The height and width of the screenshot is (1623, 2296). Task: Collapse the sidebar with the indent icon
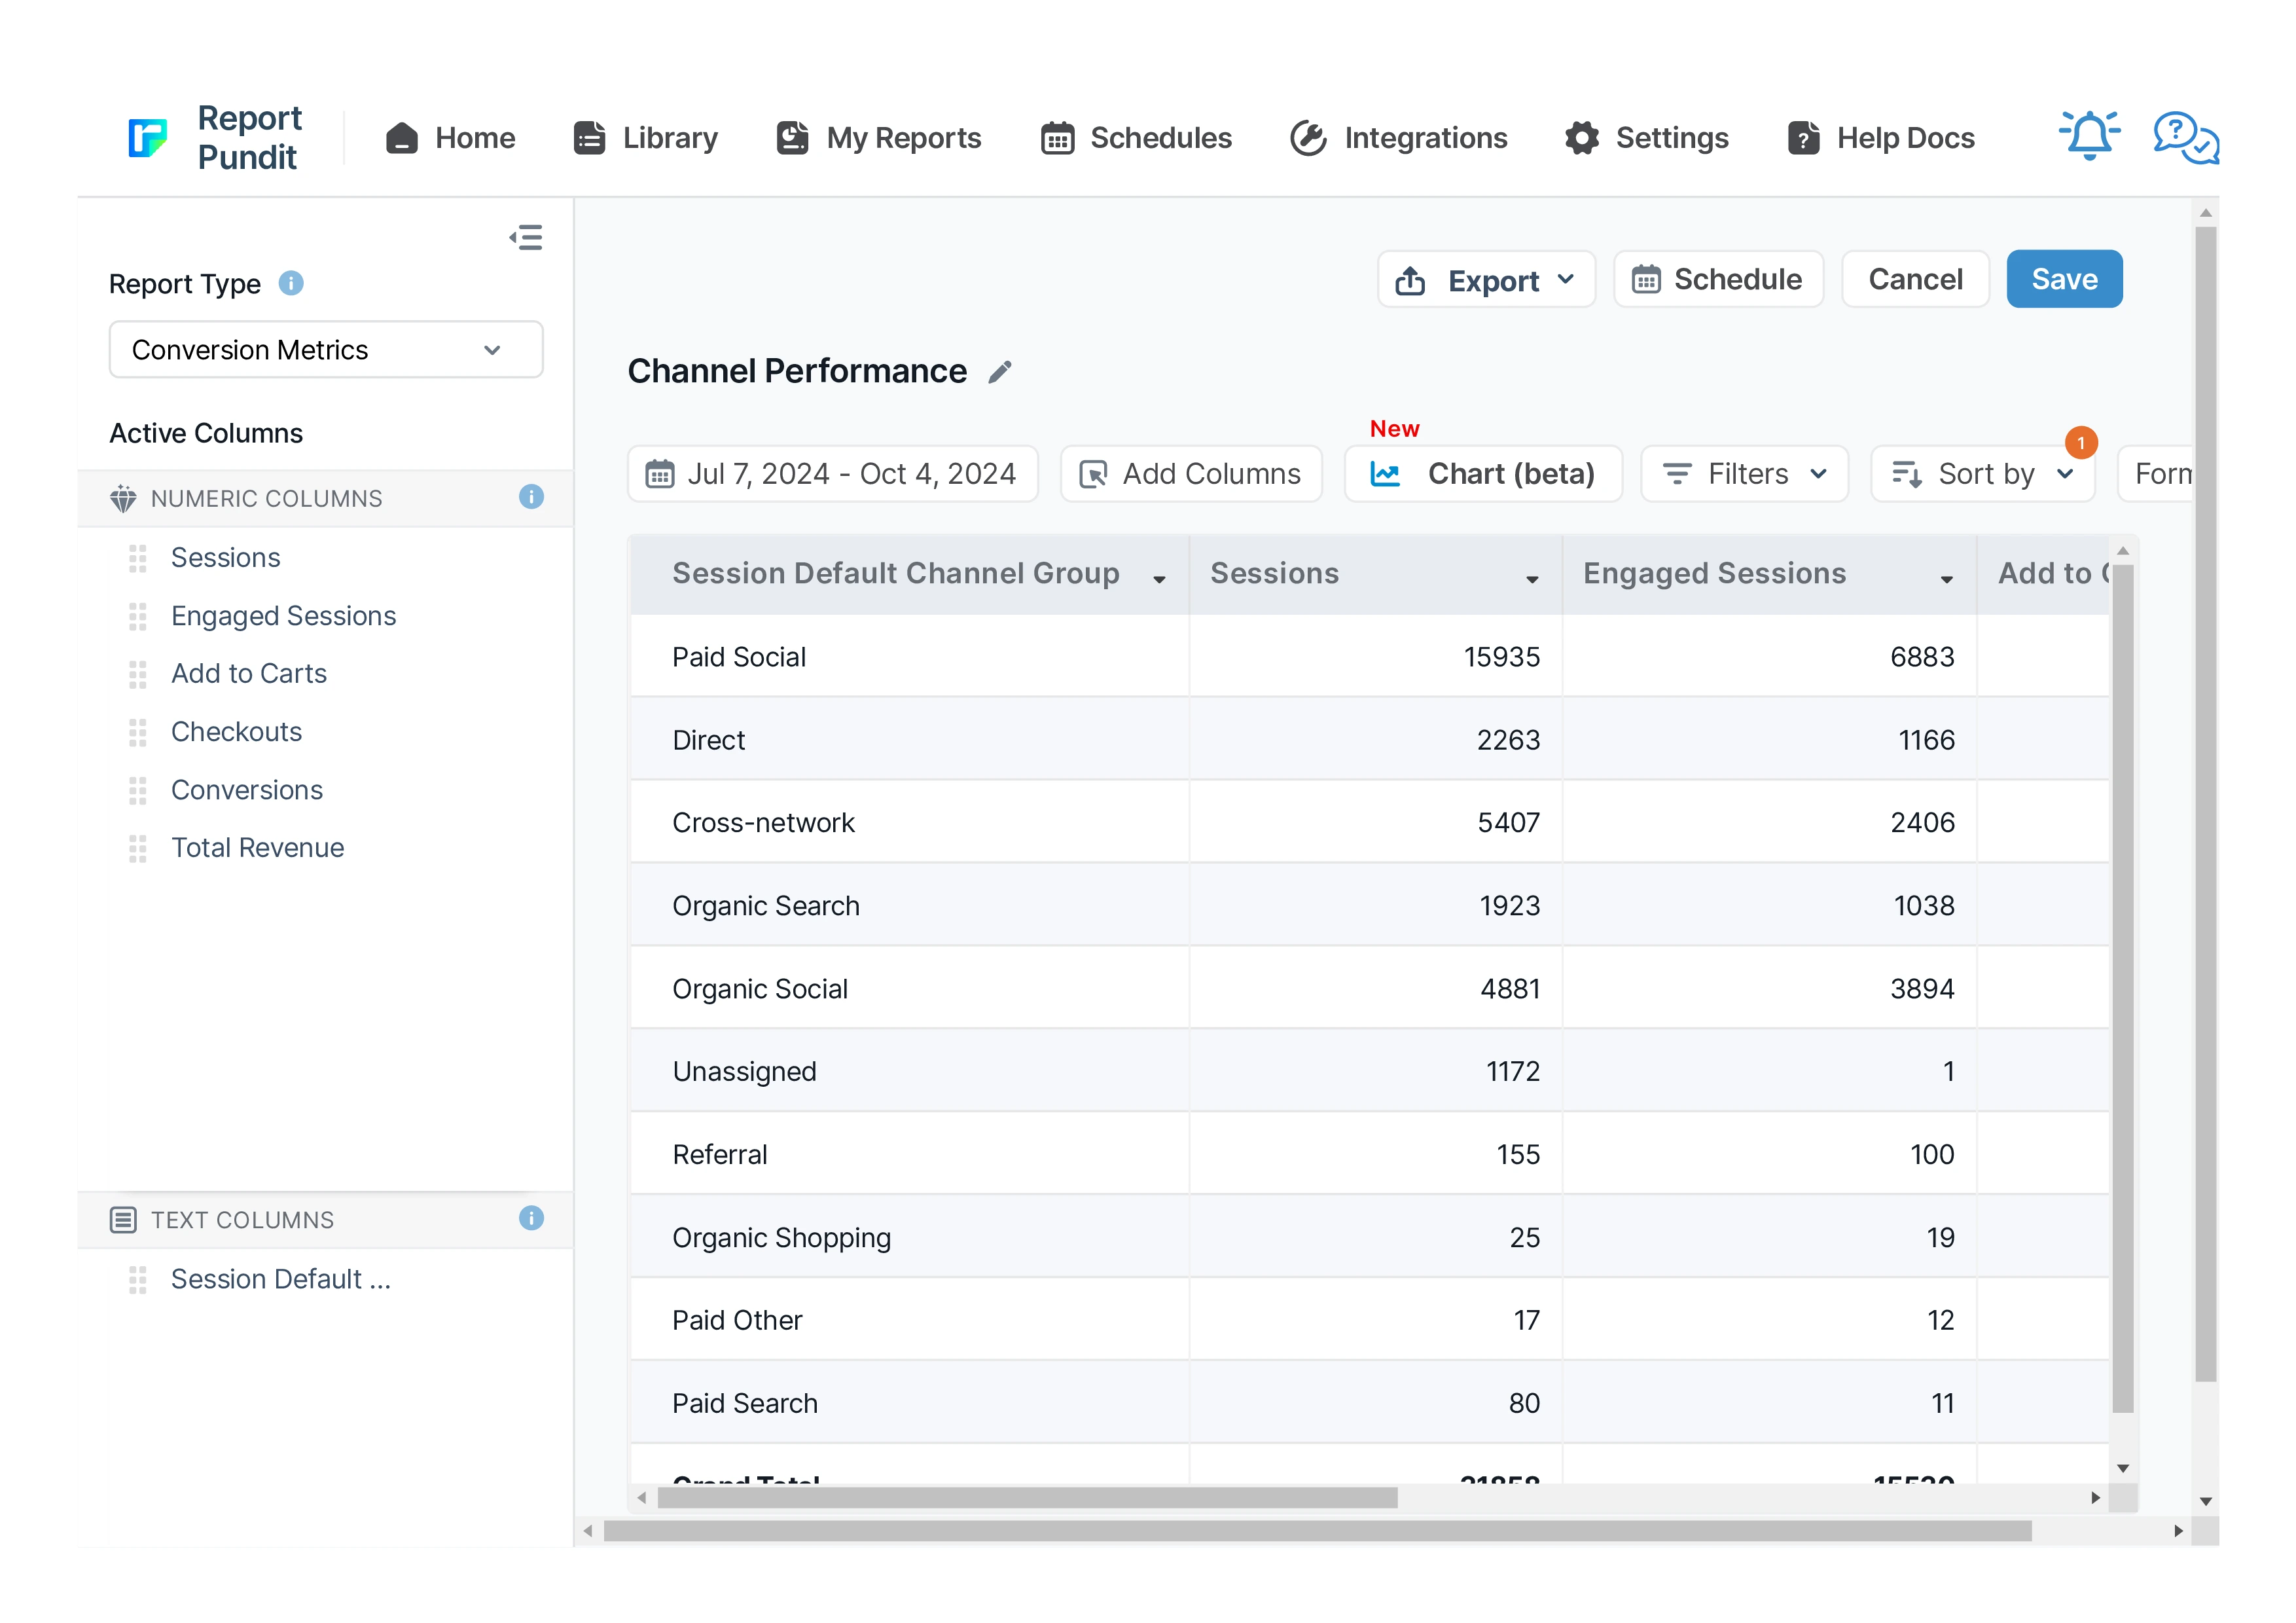coord(526,237)
